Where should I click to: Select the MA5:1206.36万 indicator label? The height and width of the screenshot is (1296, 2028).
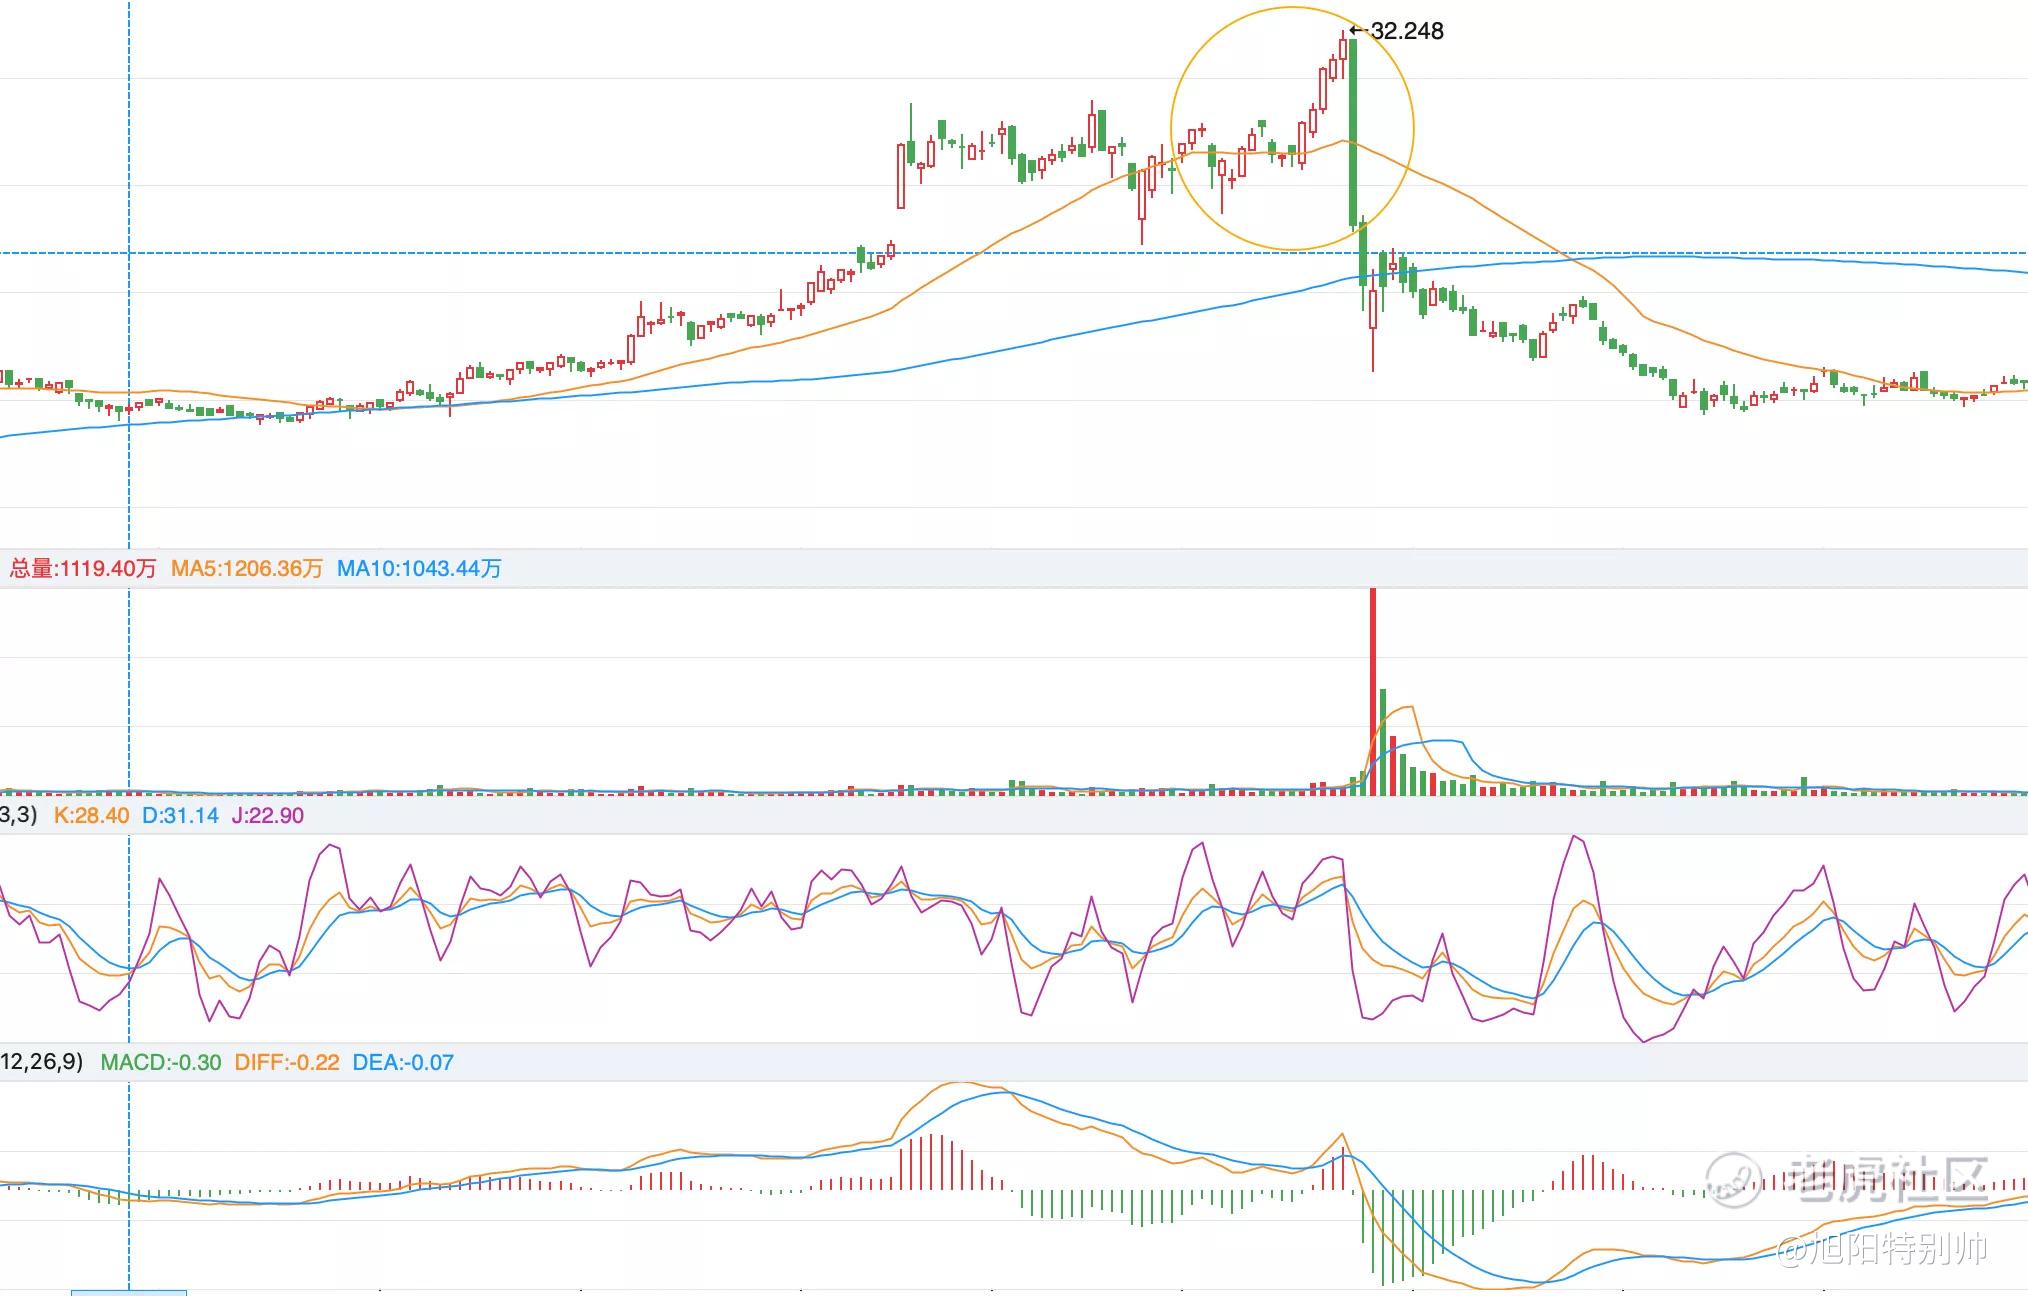pos(246,569)
